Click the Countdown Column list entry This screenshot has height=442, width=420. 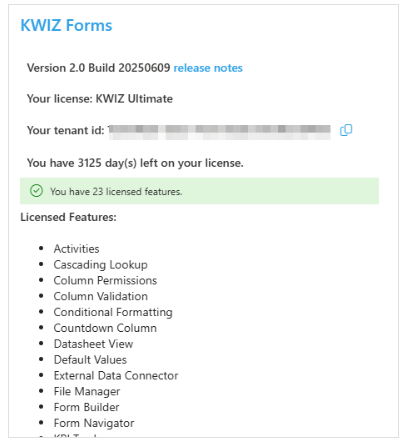[105, 328]
